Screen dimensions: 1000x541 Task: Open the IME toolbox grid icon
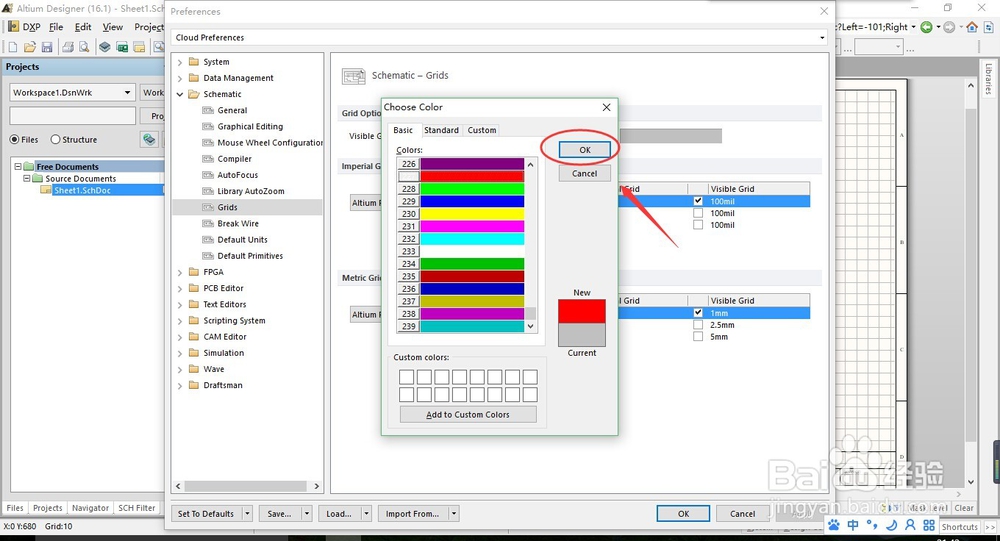click(x=929, y=525)
